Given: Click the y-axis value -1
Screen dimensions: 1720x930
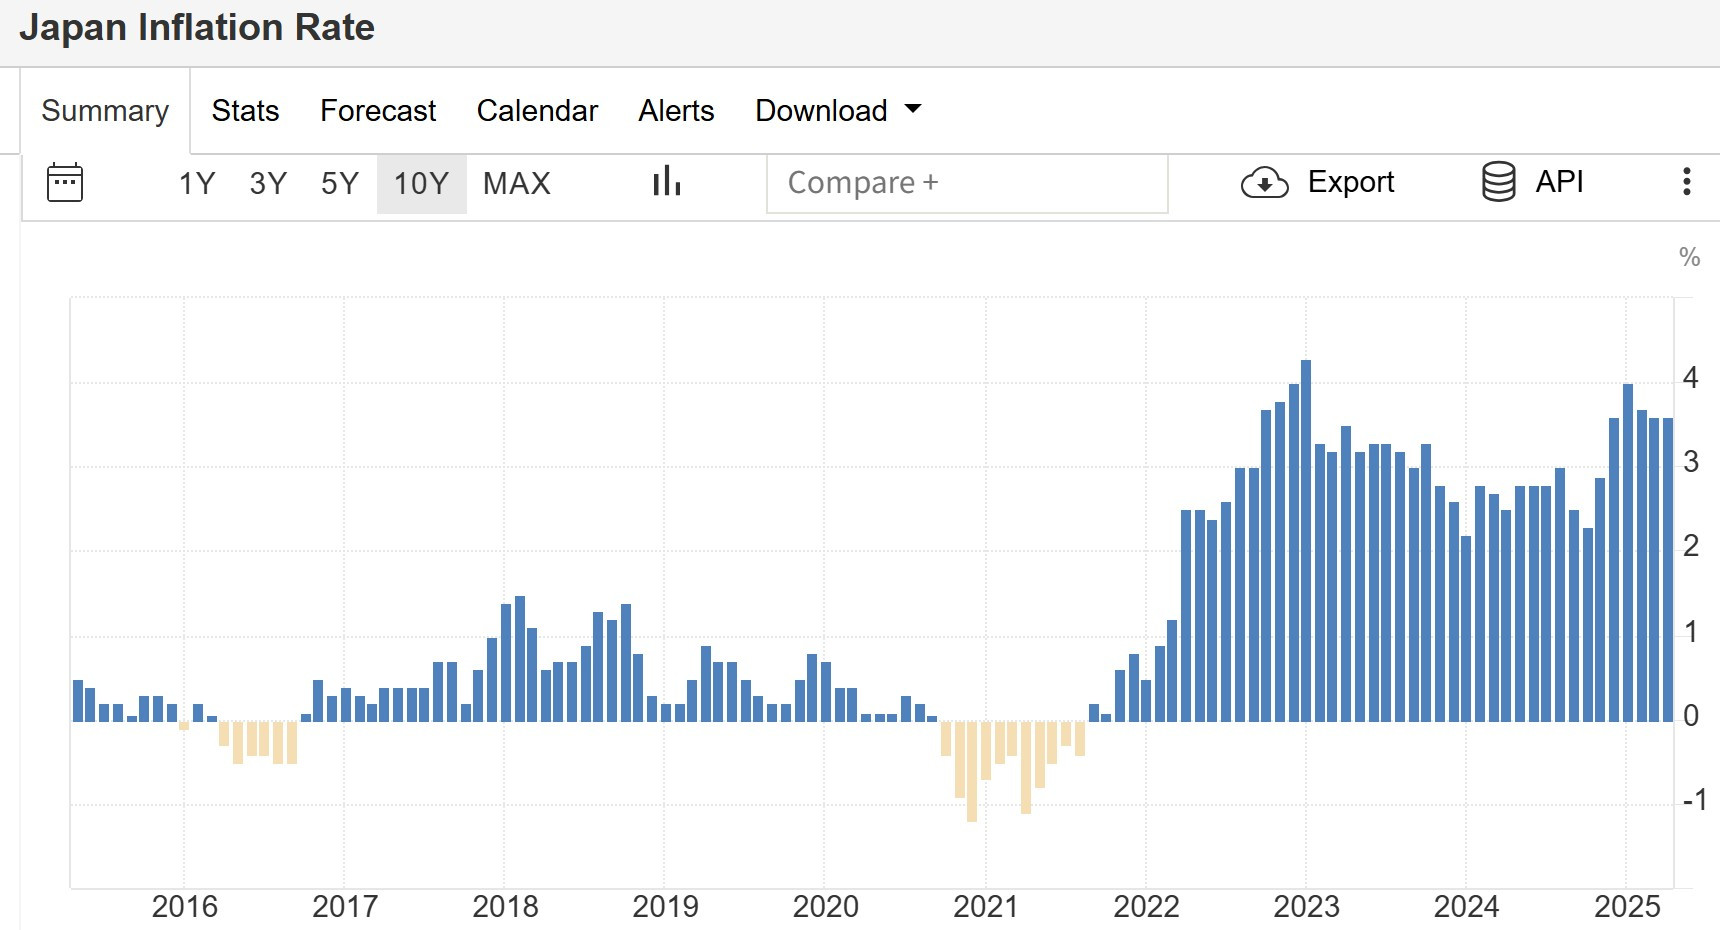Looking at the screenshot, I should (x=1694, y=800).
